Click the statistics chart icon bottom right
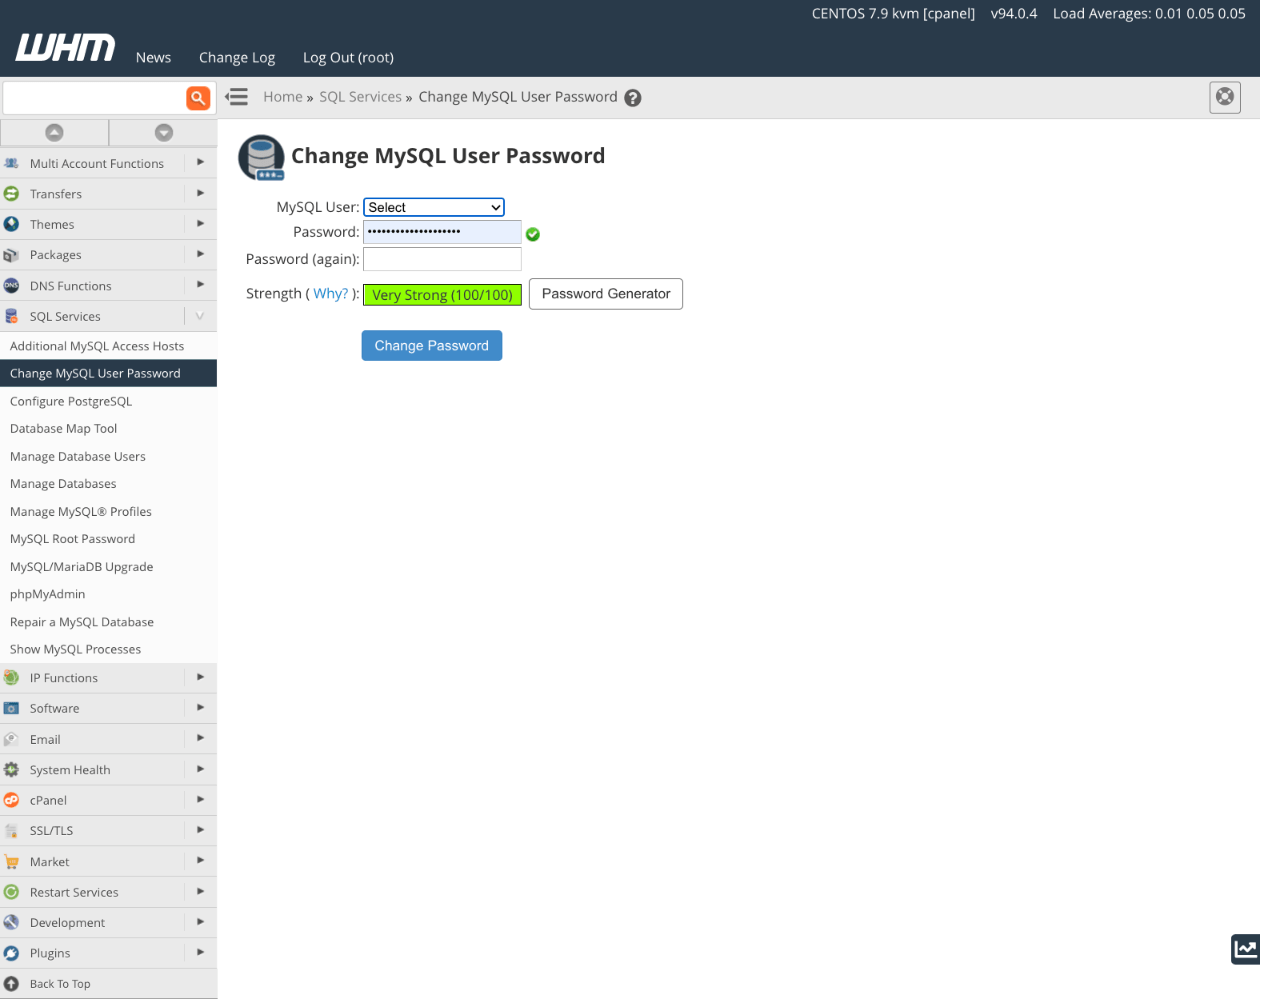Screen dimensions: 1261x999 1245,948
